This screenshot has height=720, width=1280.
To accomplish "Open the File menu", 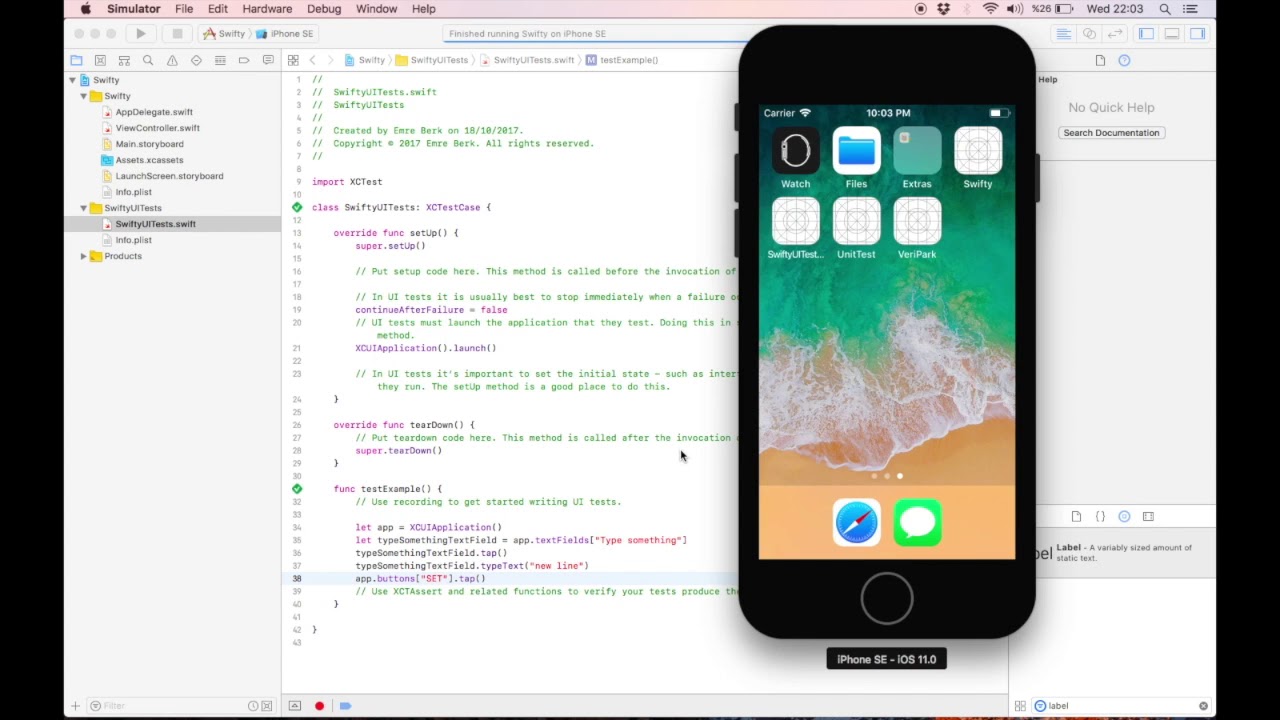I will coord(184,9).
